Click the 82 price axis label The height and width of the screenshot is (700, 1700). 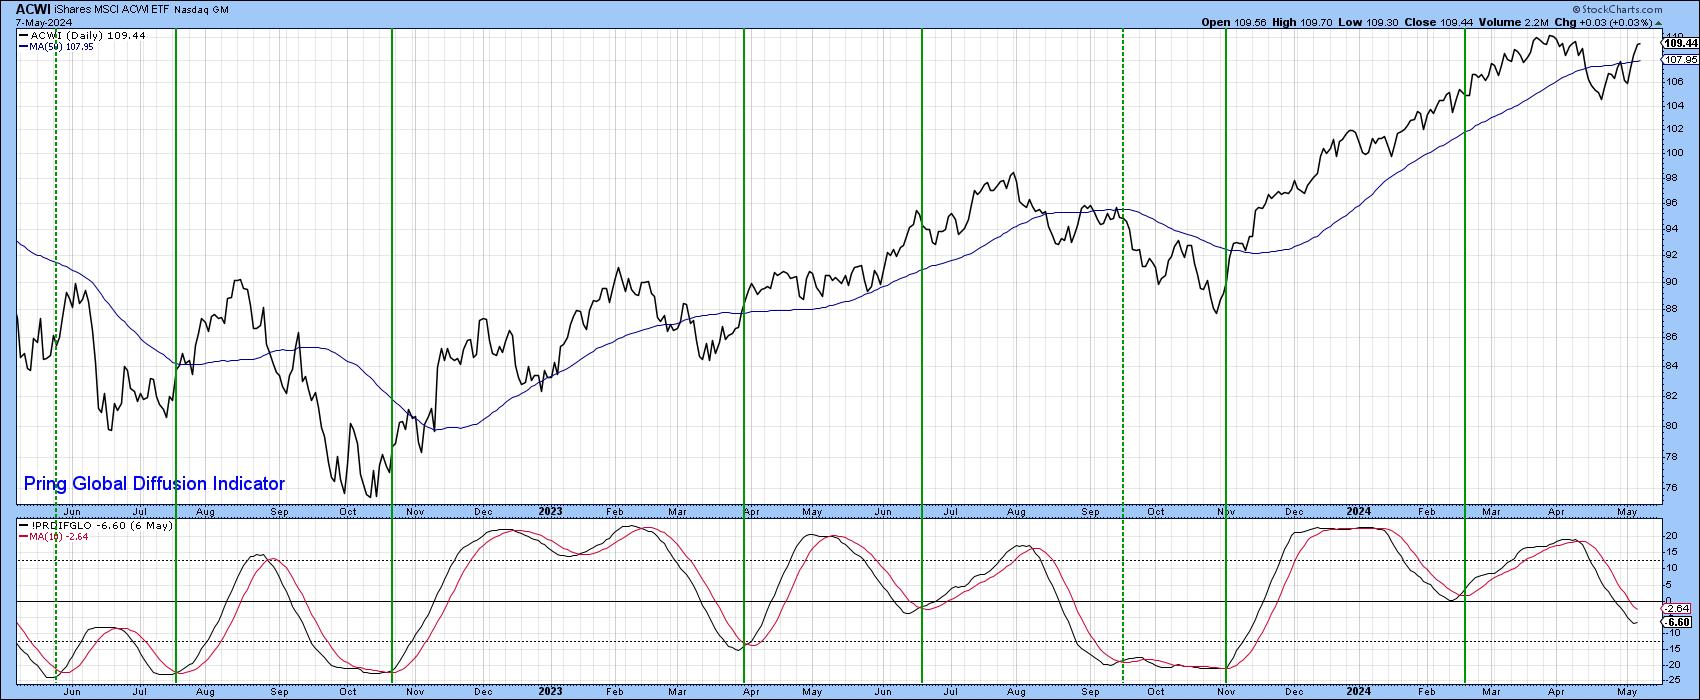click(1670, 396)
